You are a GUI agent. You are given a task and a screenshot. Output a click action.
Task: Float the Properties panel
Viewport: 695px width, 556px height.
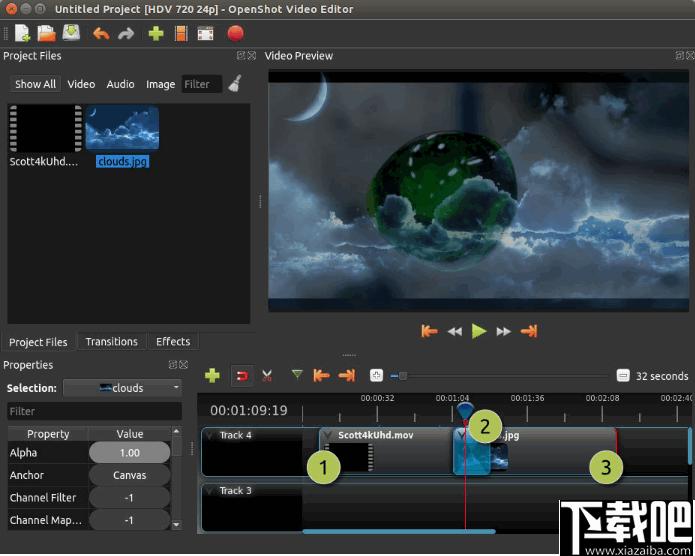(173, 364)
